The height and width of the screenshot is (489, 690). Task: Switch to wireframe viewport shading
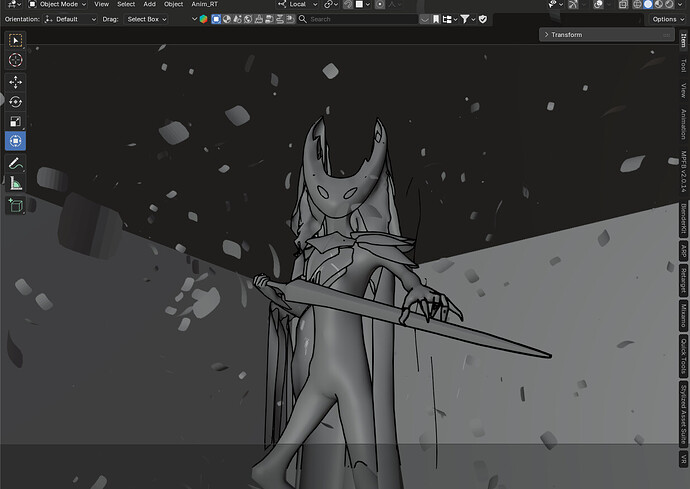637,4
